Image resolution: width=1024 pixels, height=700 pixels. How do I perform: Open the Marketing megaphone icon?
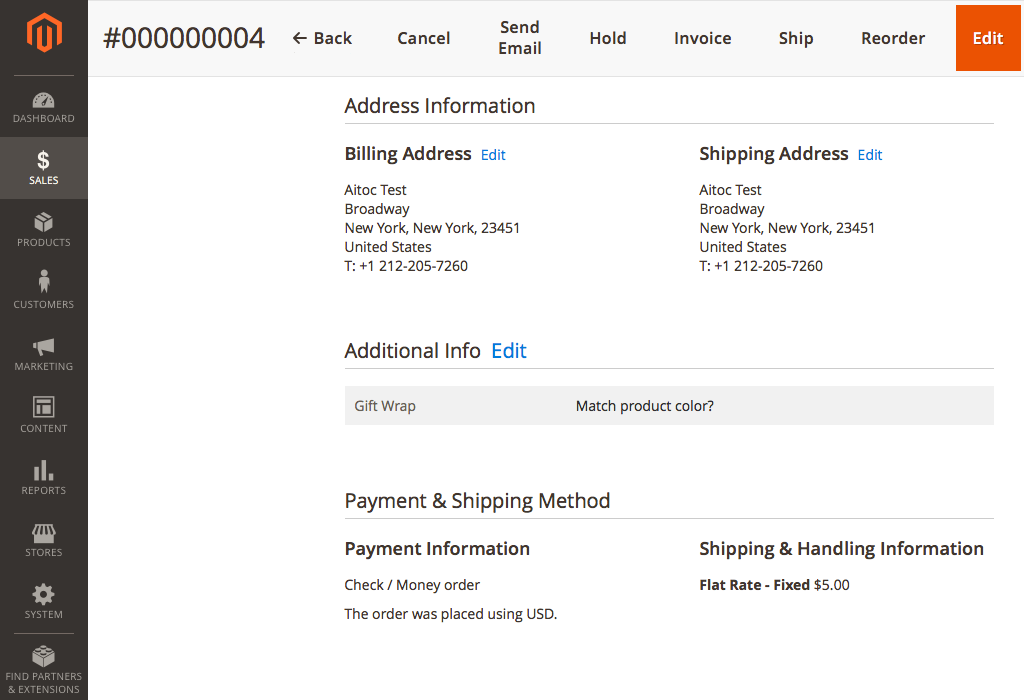point(44,347)
